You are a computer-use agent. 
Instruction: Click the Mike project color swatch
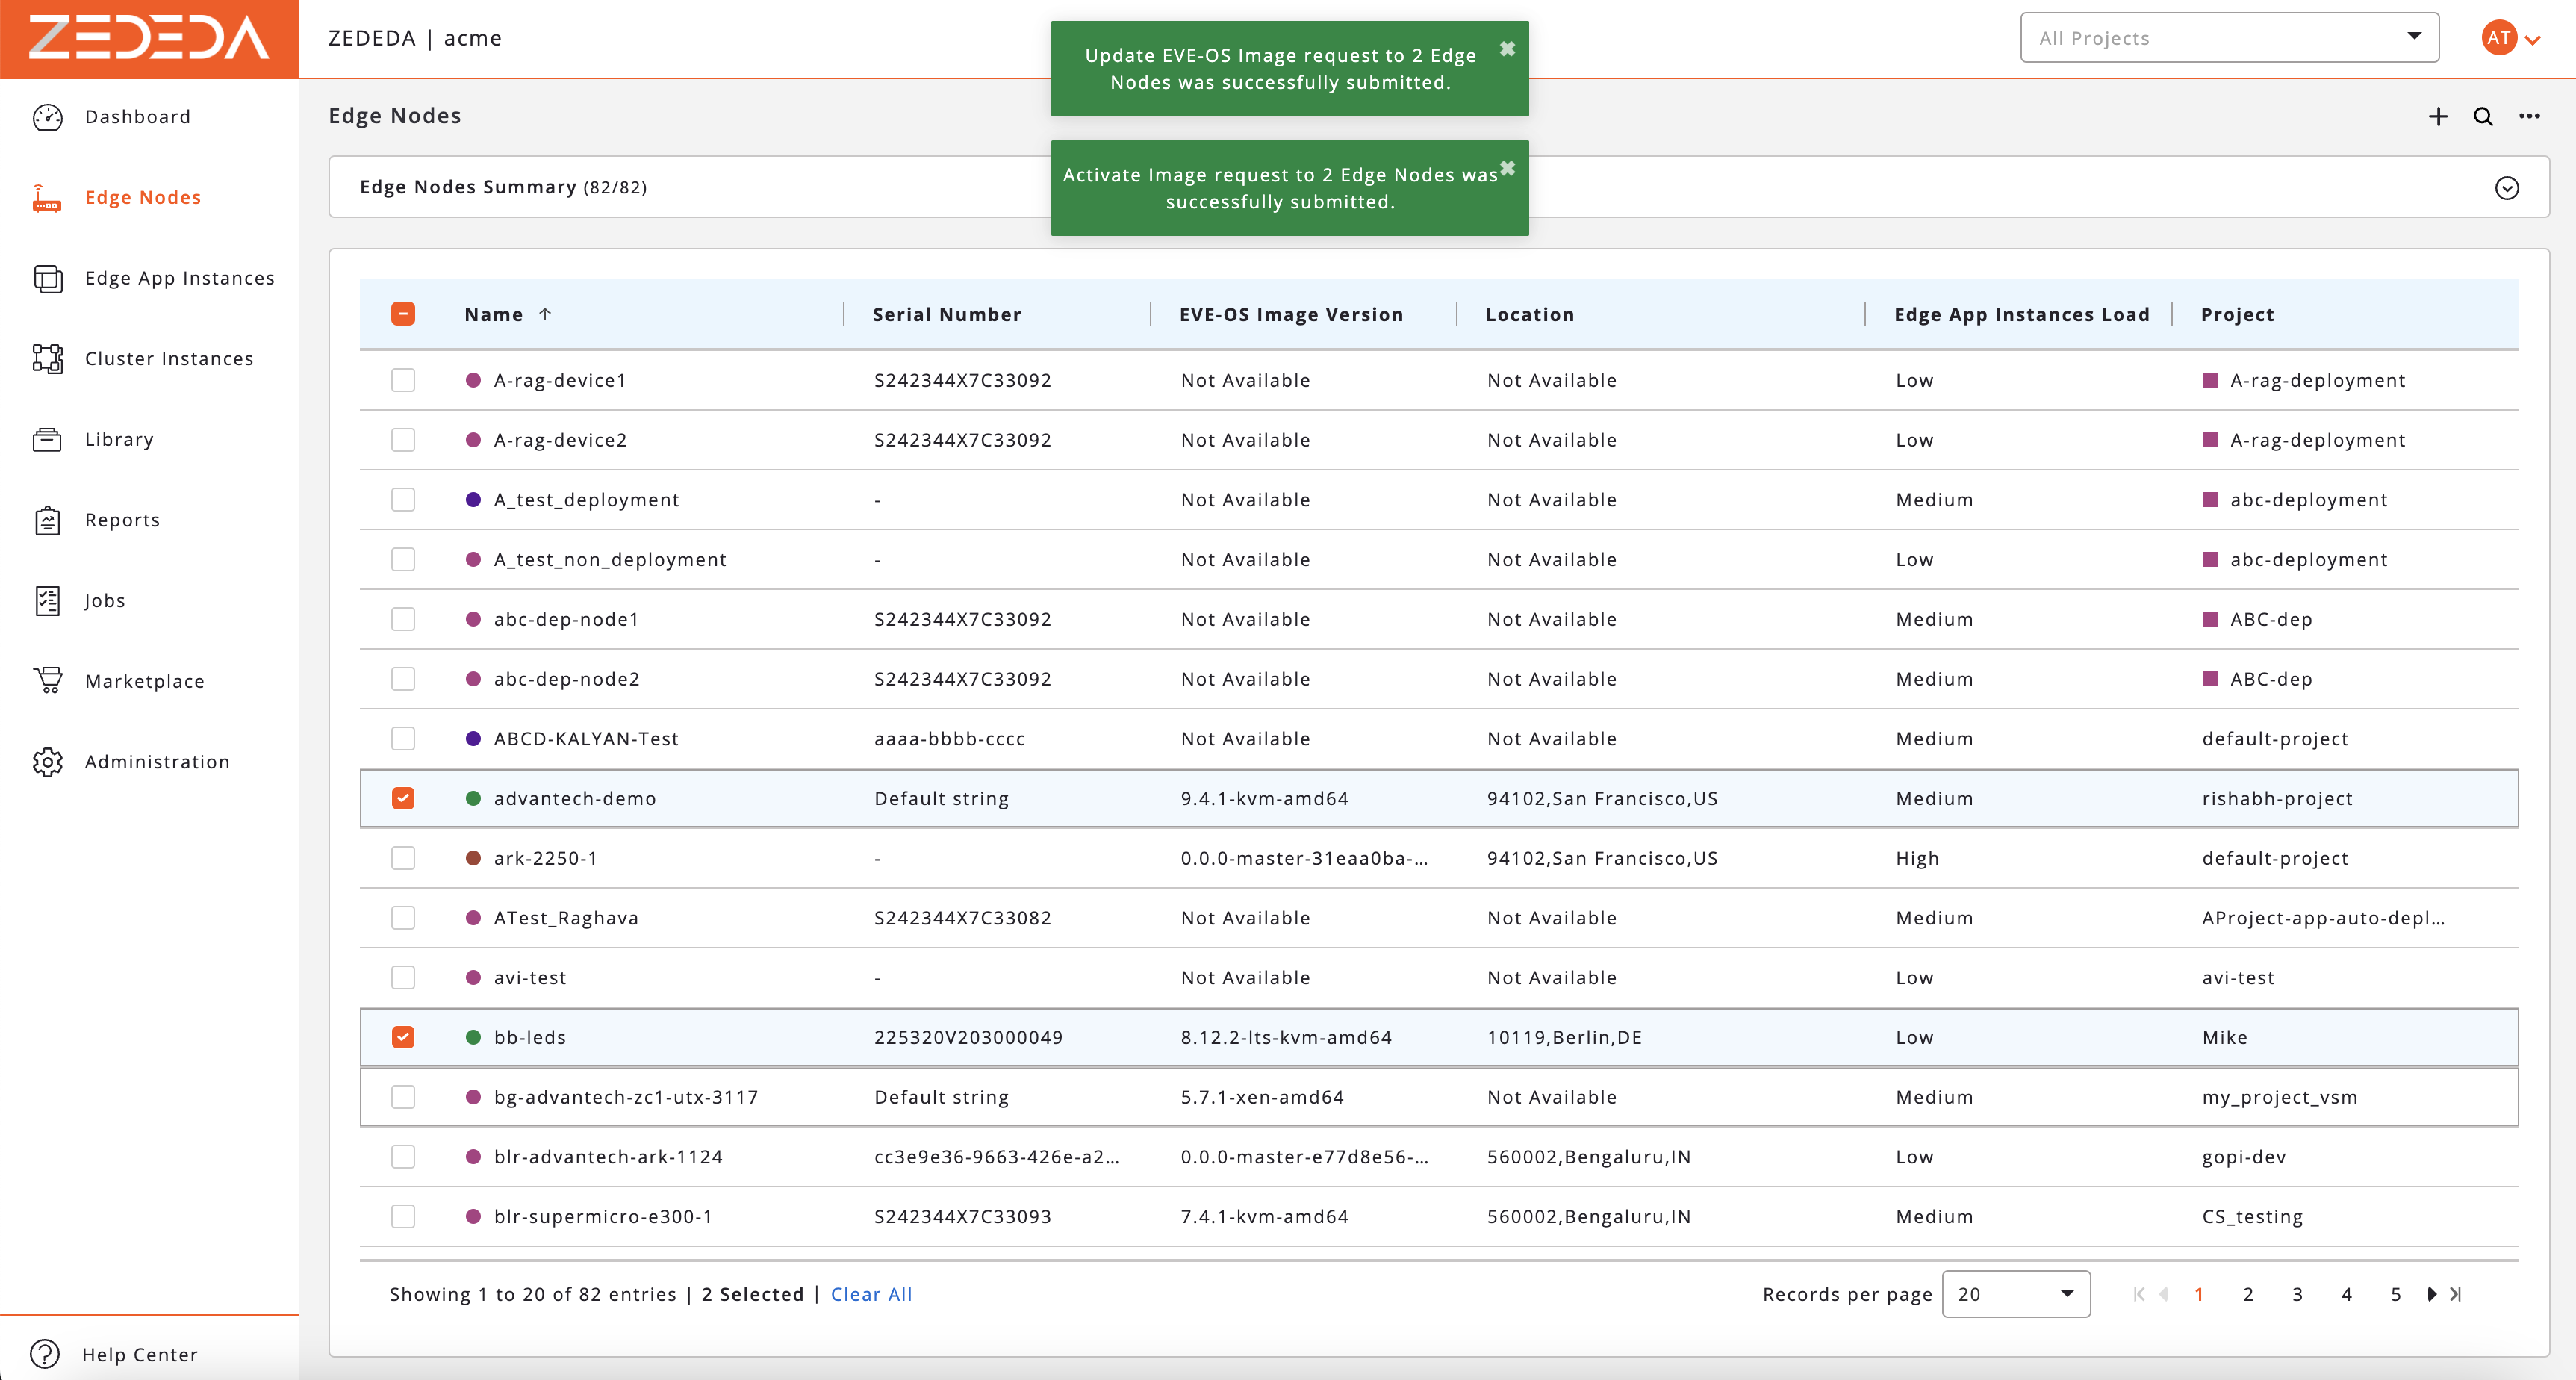2210,1037
